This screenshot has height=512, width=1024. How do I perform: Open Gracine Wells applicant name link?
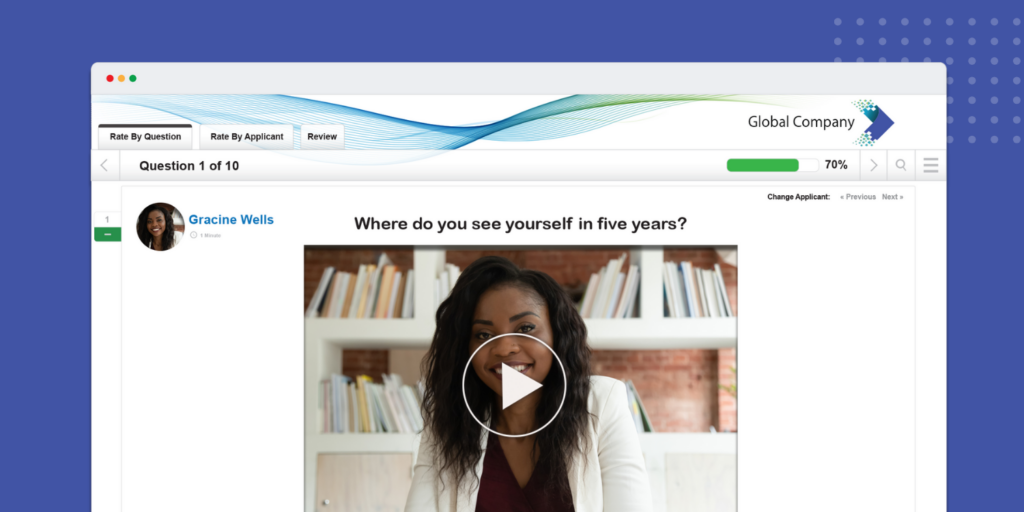click(x=231, y=220)
